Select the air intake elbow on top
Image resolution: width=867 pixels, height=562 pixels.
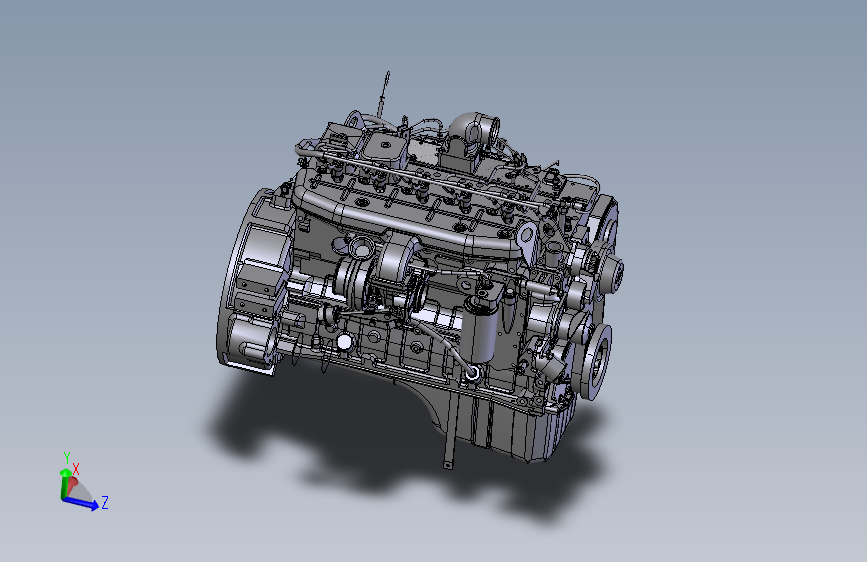pos(473,131)
